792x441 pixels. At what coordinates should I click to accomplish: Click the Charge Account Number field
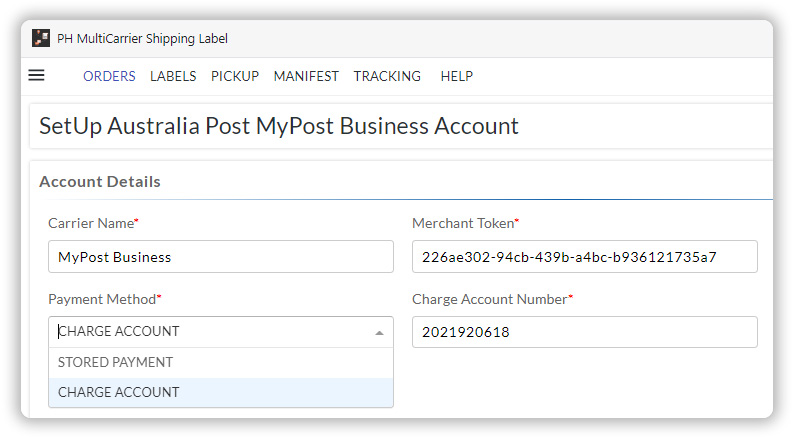(x=584, y=332)
